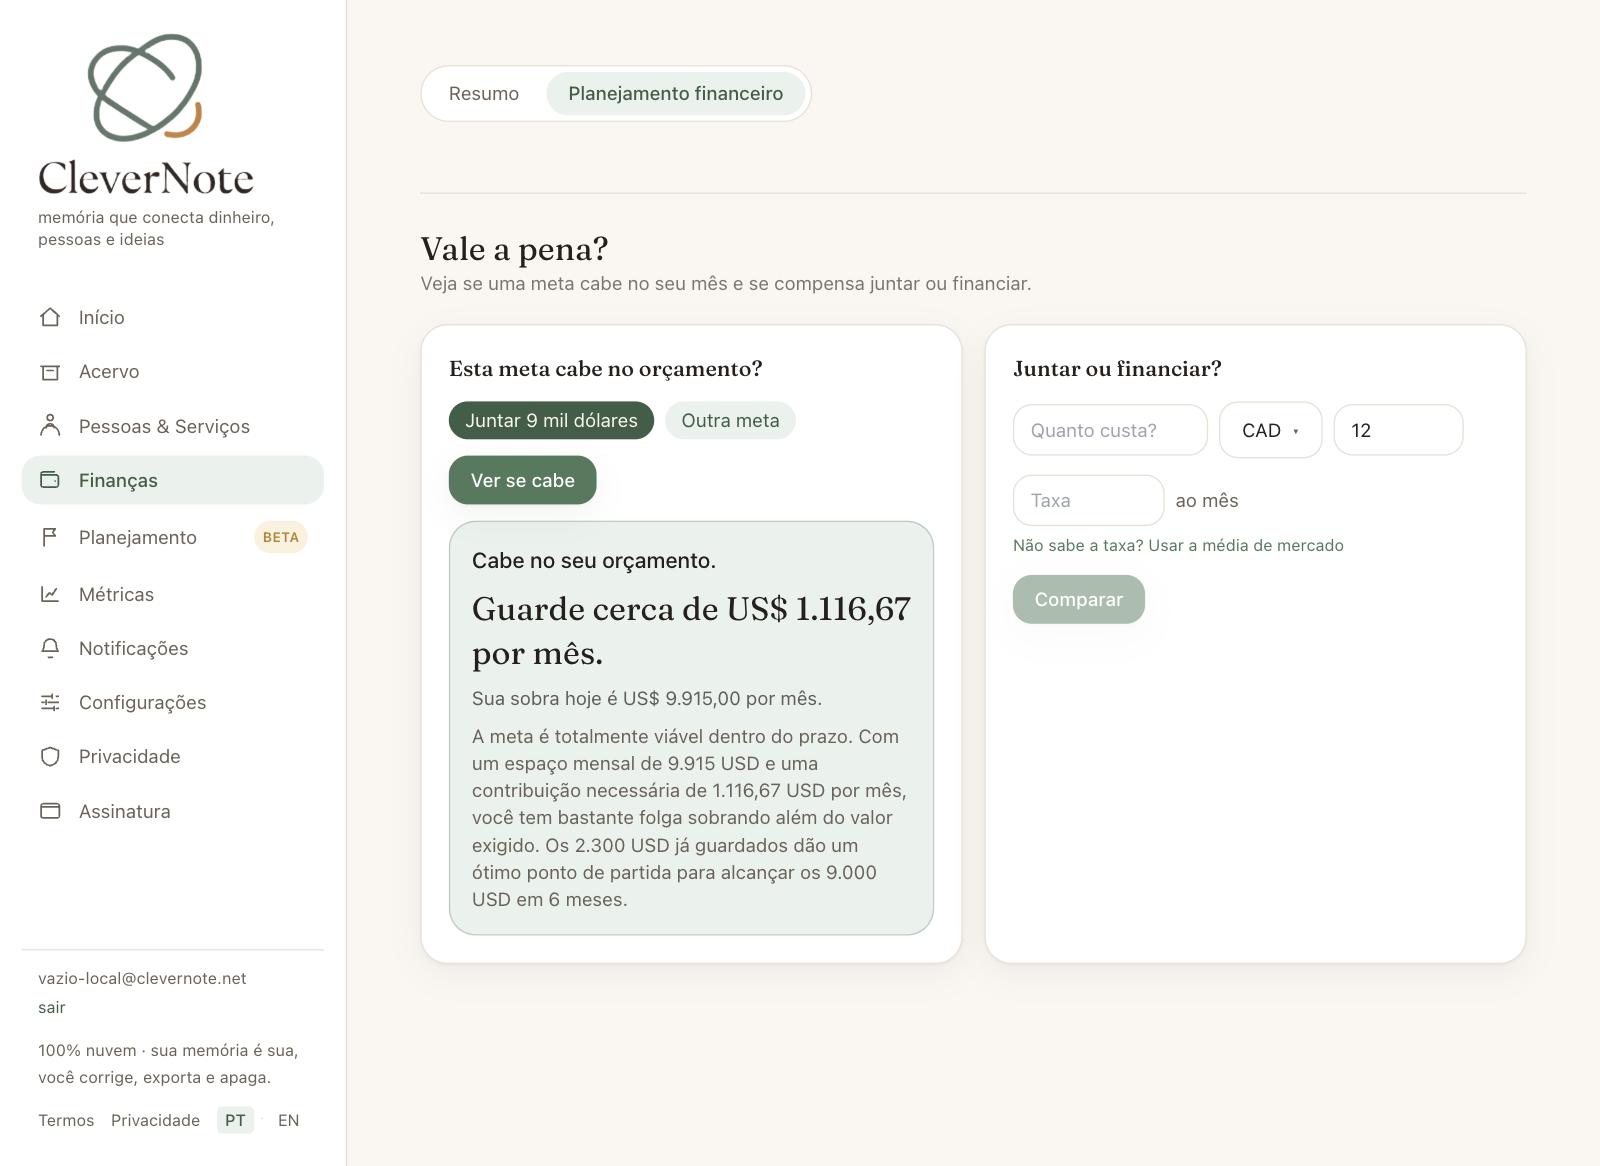This screenshot has height=1166, width=1600.
Task: Choose the Outra meta chip
Action: [730, 421]
